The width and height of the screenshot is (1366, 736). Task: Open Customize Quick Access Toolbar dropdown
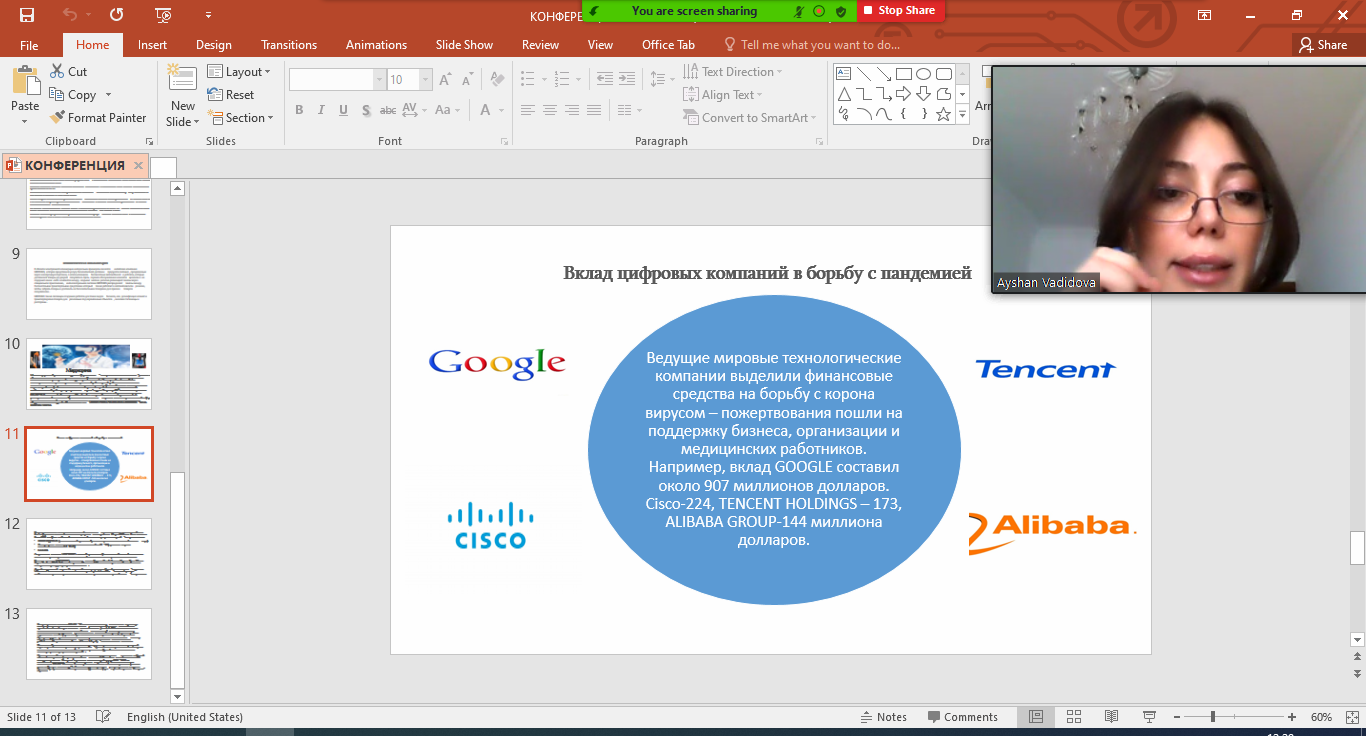pyautogui.click(x=208, y=15)
